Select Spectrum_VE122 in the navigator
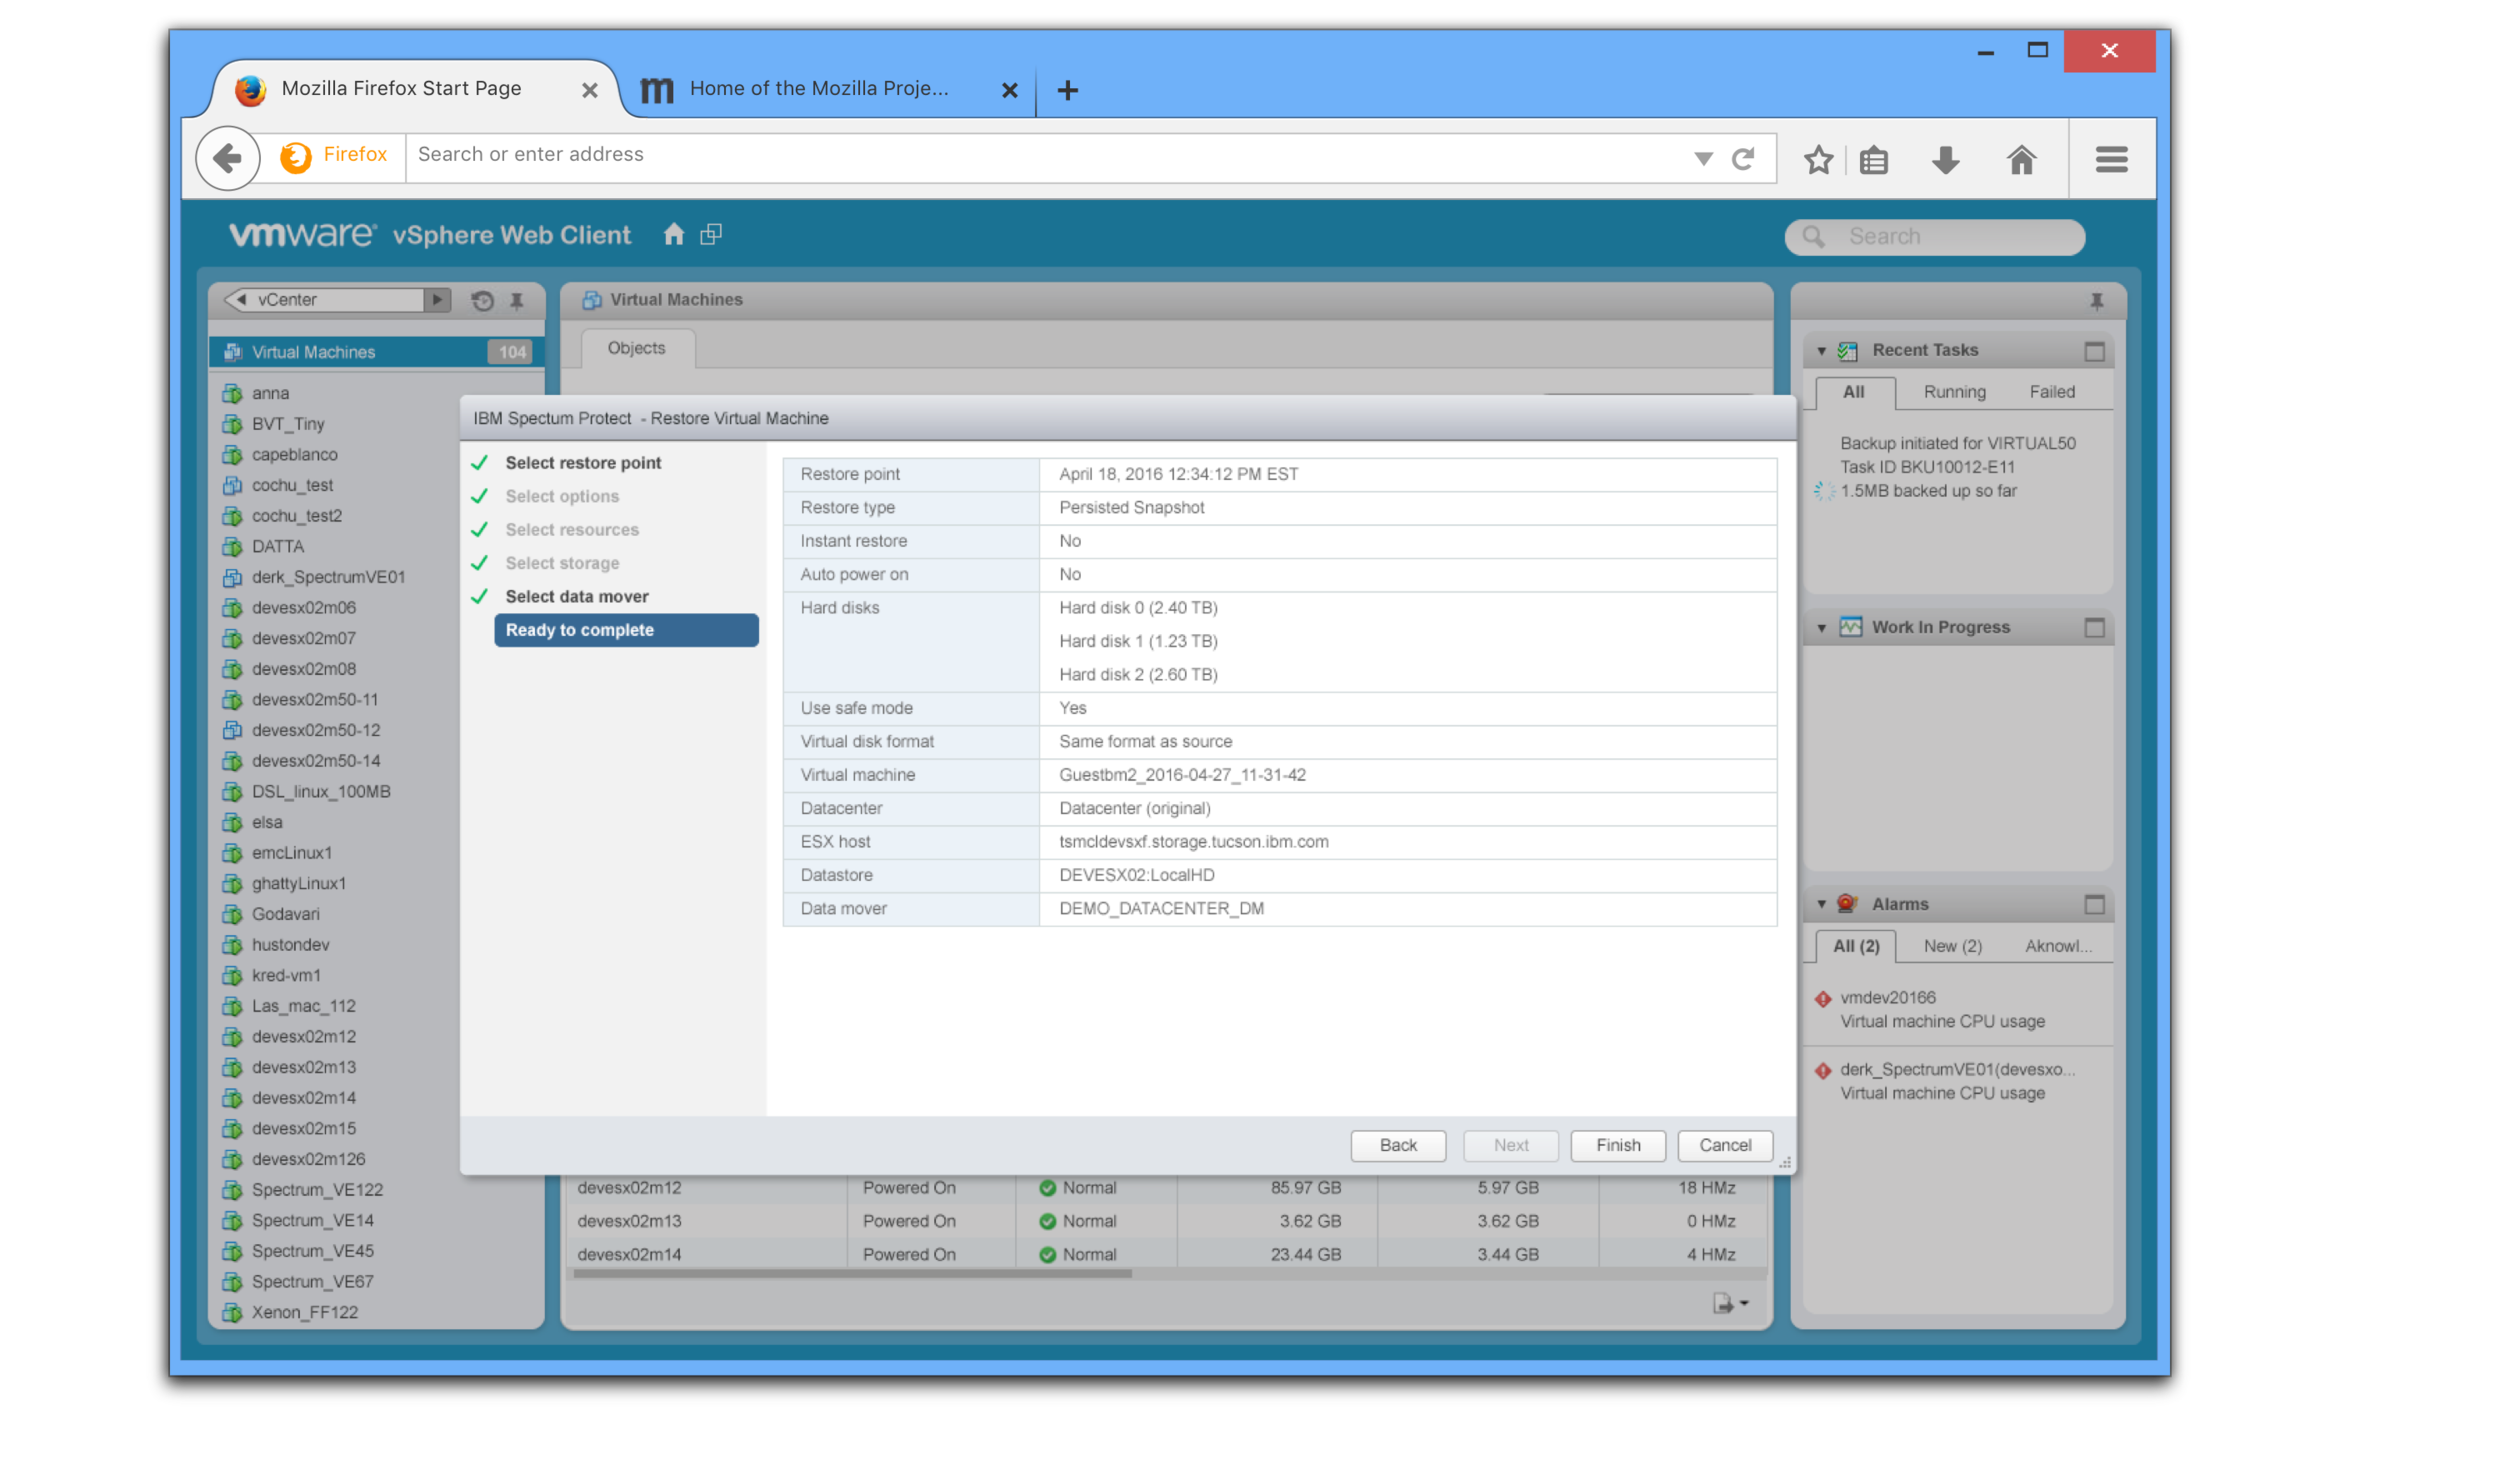Image resolution: width=2500 pixels, height=1475 pixels. (317, 1189)
